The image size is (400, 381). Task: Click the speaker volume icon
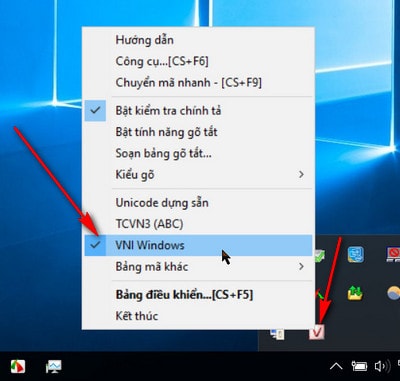382,366
